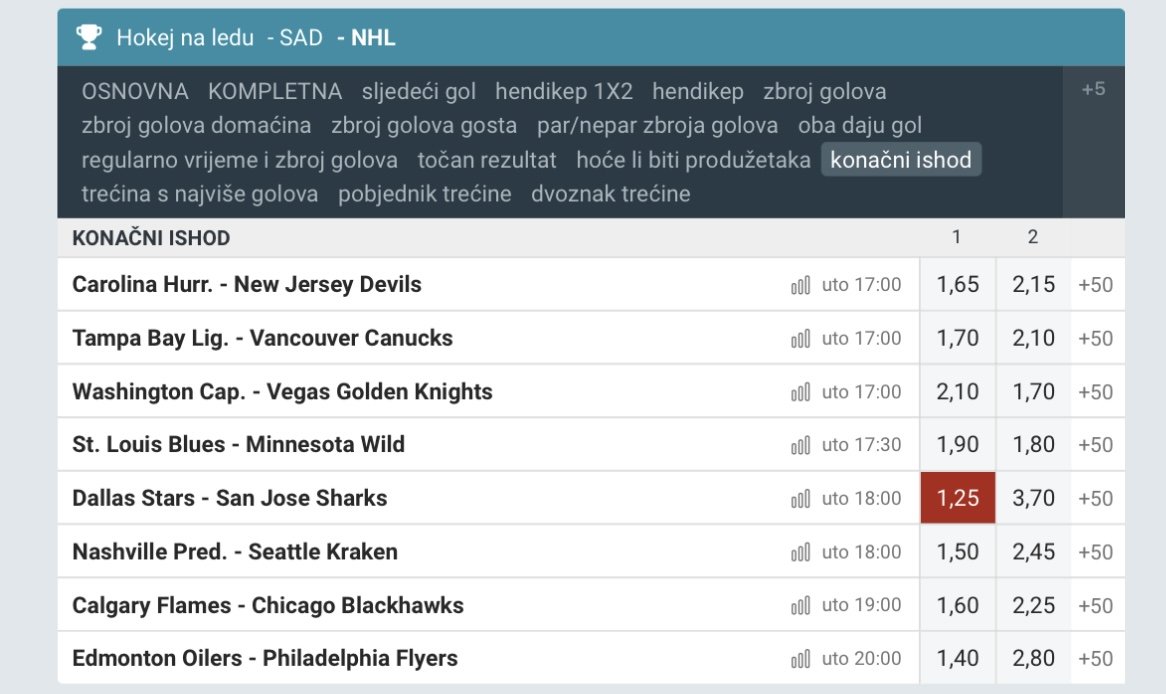Expand the +5 more bet types

click(1093, 89)
